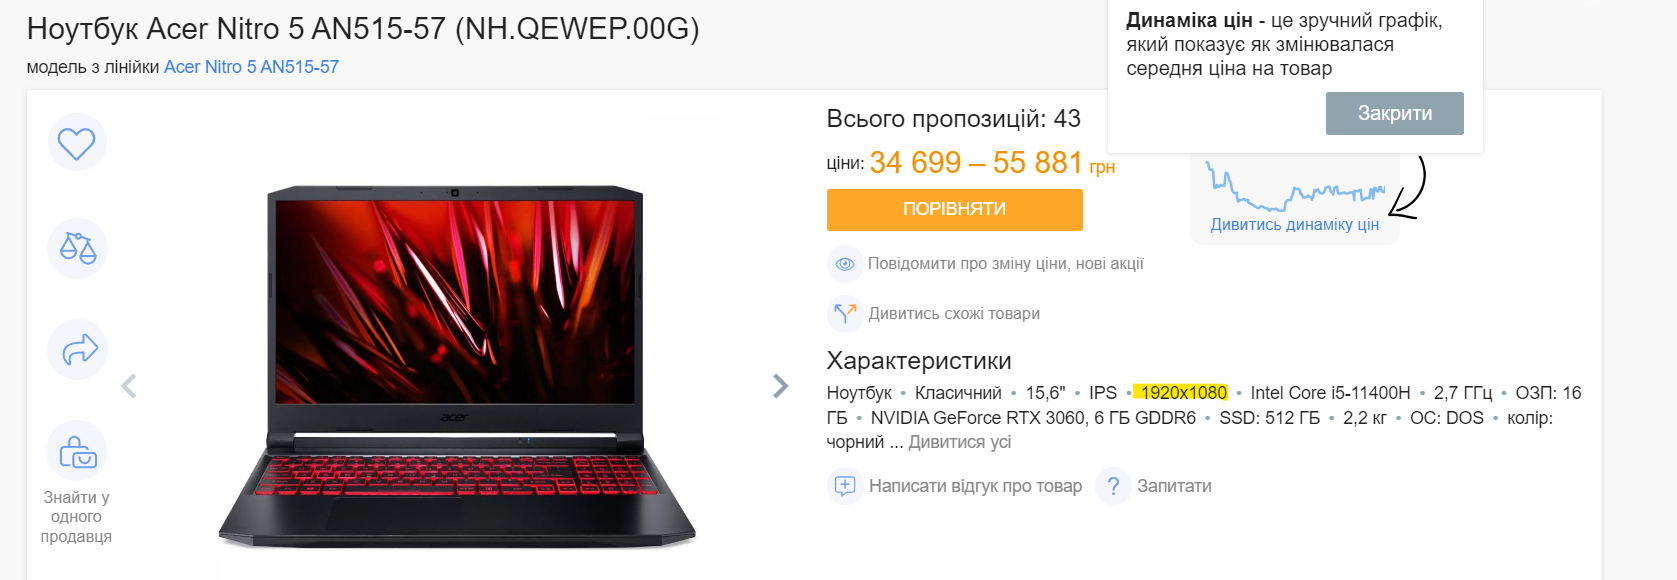This screenshot has height=580, width=1677.
Task: Click the orange ПОРІВНЯТИ button
Action: (x=954, y=209)
